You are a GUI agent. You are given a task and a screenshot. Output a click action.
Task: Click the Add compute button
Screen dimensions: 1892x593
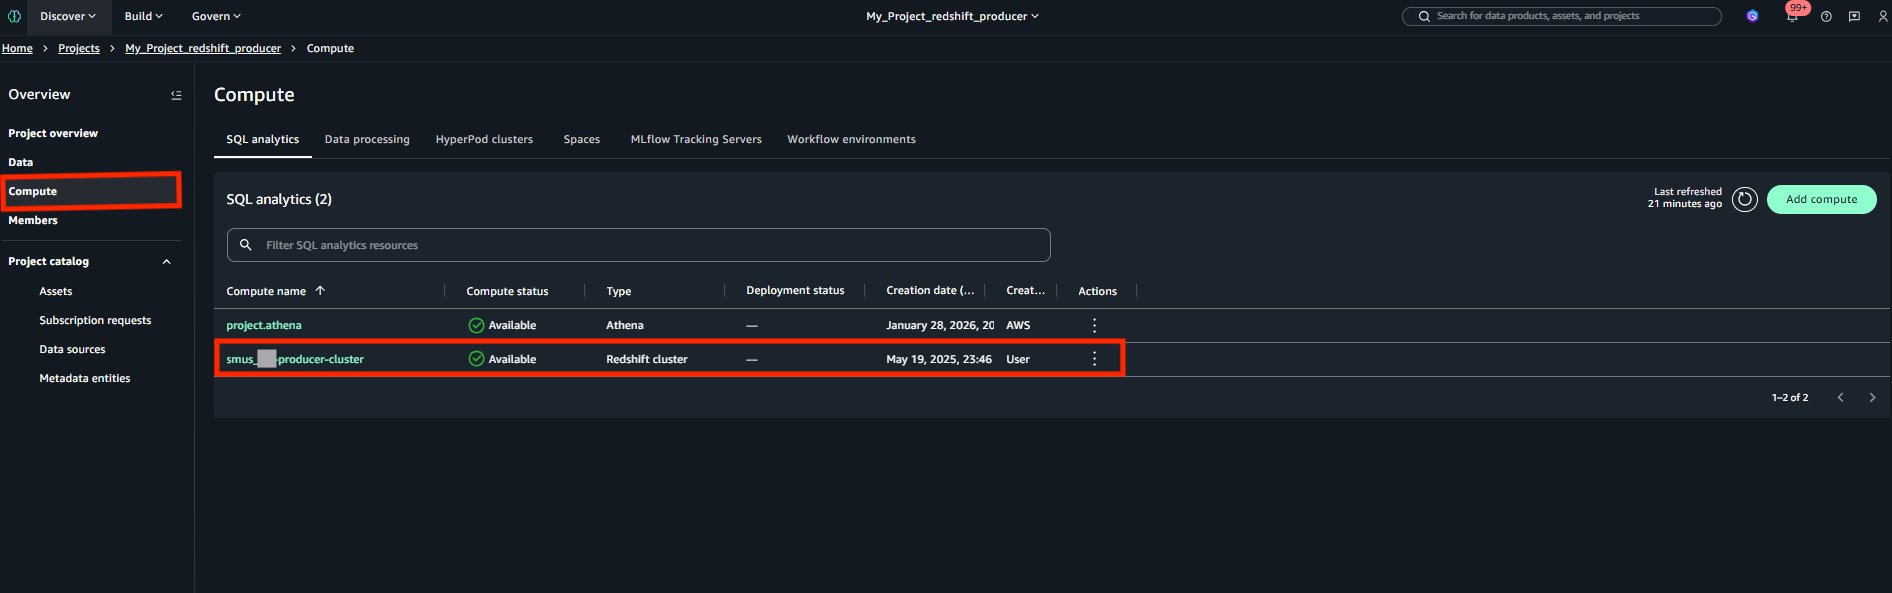1821,199
